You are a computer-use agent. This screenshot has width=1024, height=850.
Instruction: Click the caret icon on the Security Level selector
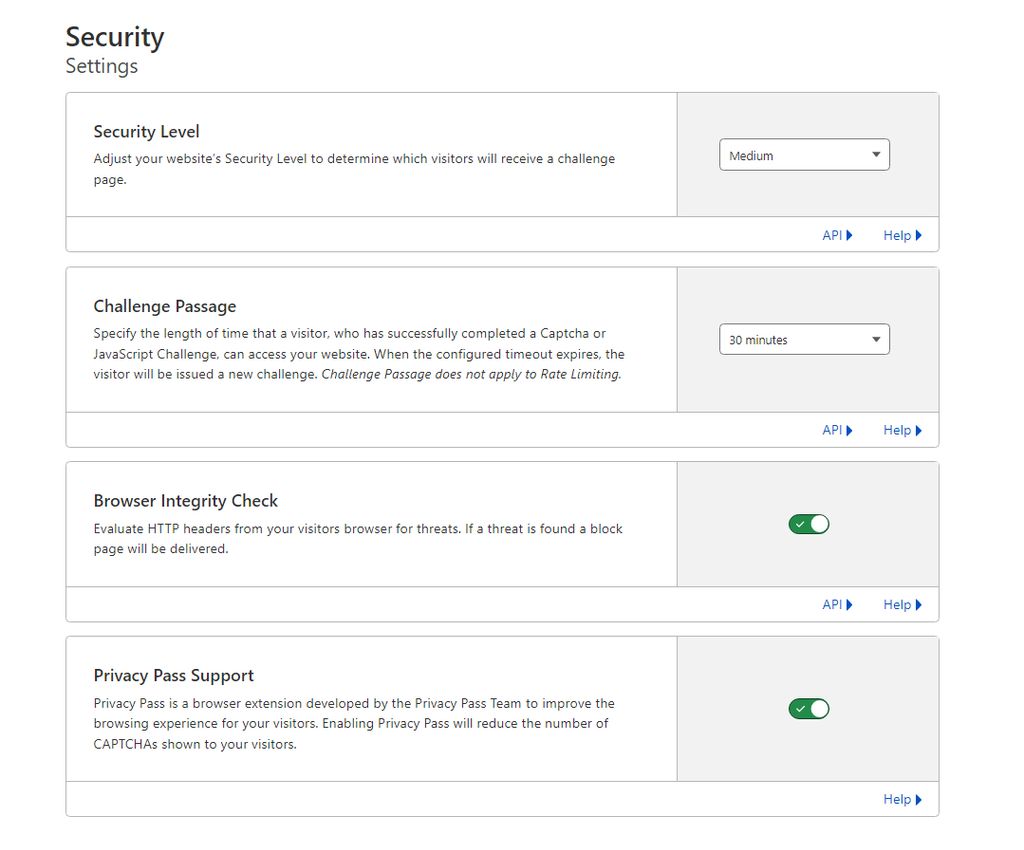point(875,154)
